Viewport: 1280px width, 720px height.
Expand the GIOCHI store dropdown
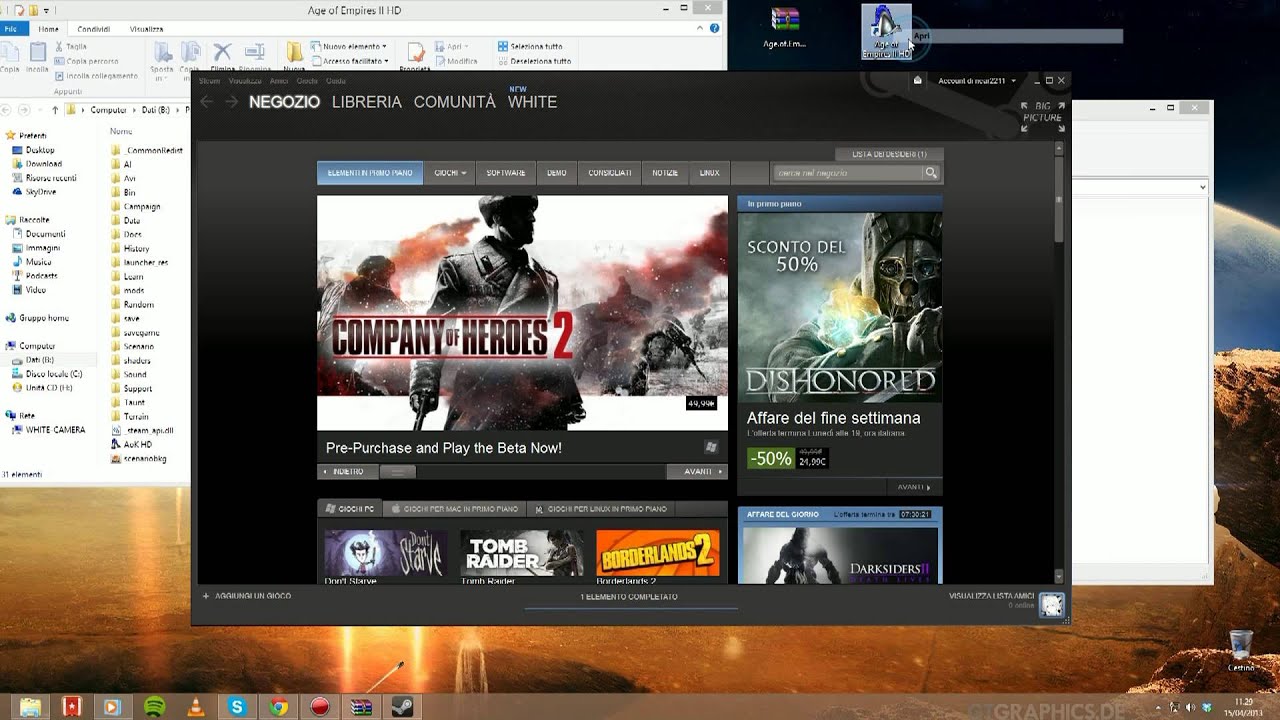[x=450, y=173]
